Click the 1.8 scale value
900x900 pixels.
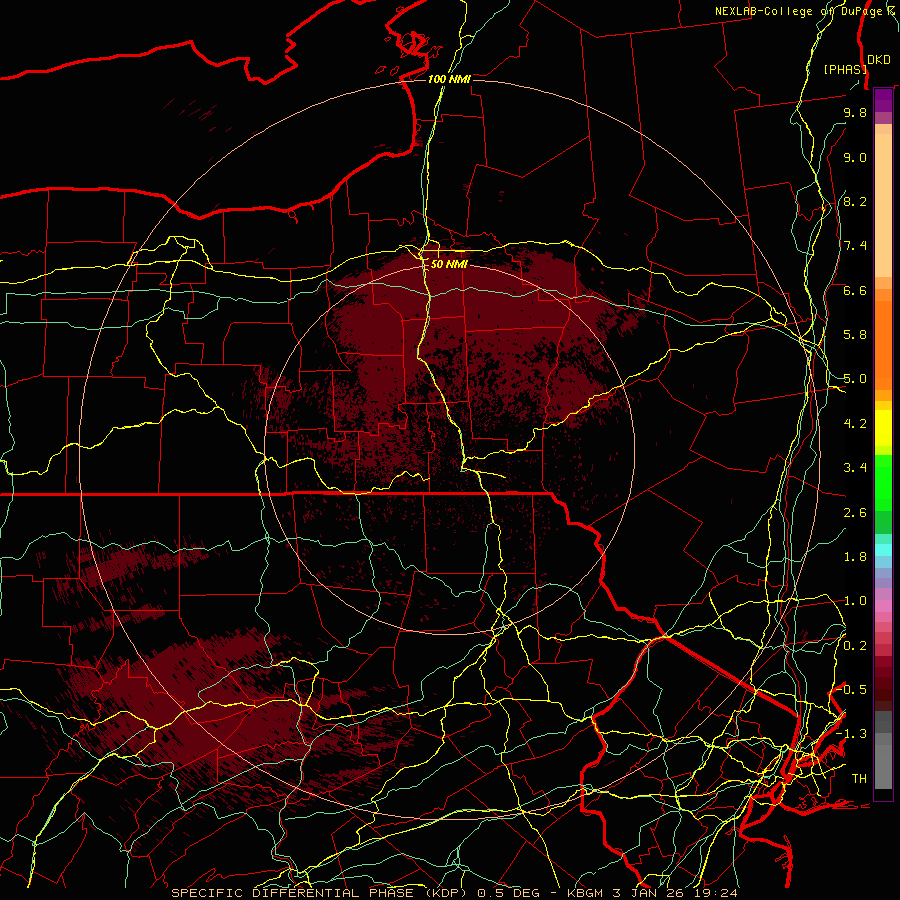coord(855,557)
